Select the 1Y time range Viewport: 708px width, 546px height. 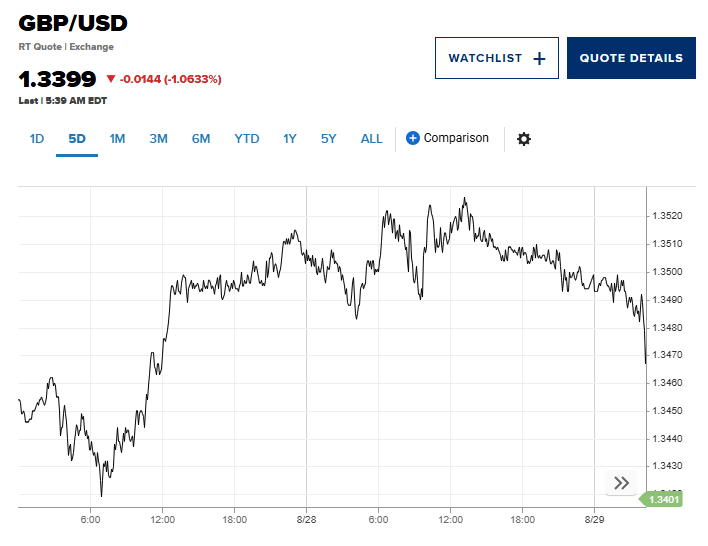click(x=290, y=139)
